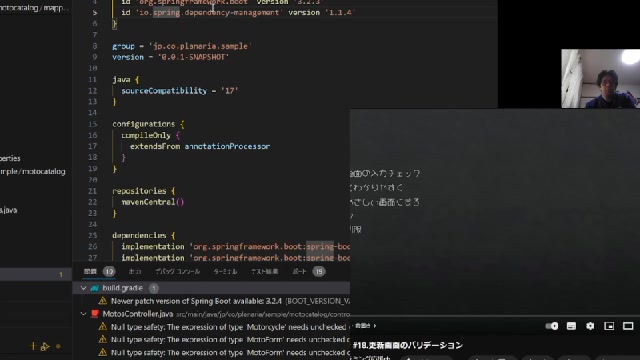Screen dimensions: 640x360
Task: Click the warning icon beside Spring Boot patch notice
Action: click(x=102, y=301)
